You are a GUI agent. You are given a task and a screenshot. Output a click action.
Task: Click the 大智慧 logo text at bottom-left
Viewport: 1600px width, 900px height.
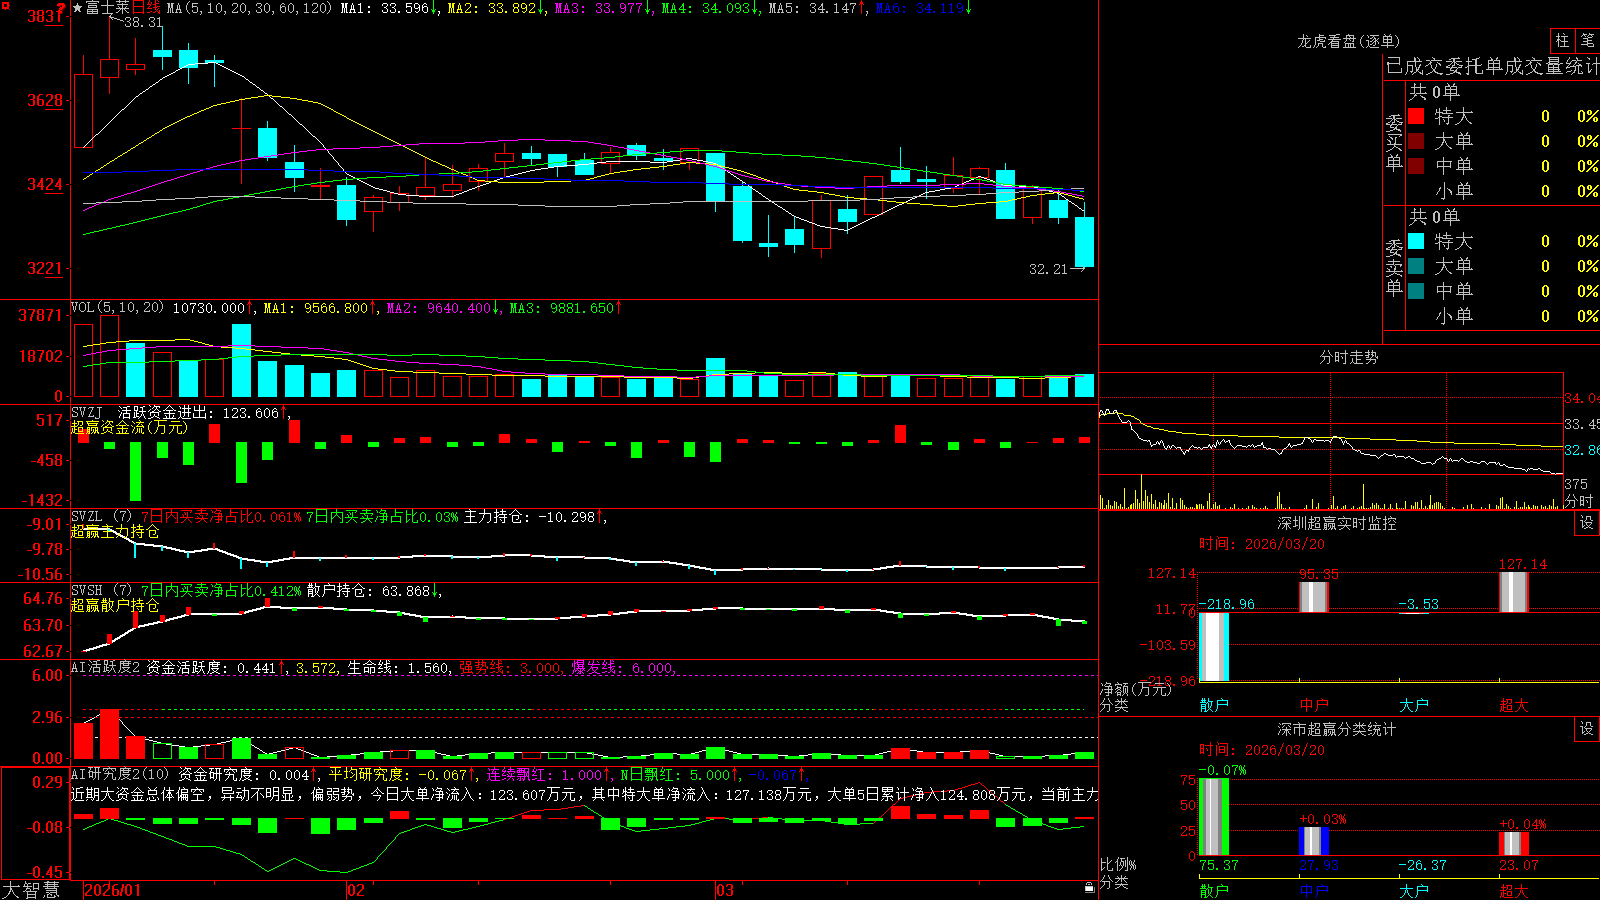pyautogui.click(x=31, y=890)
